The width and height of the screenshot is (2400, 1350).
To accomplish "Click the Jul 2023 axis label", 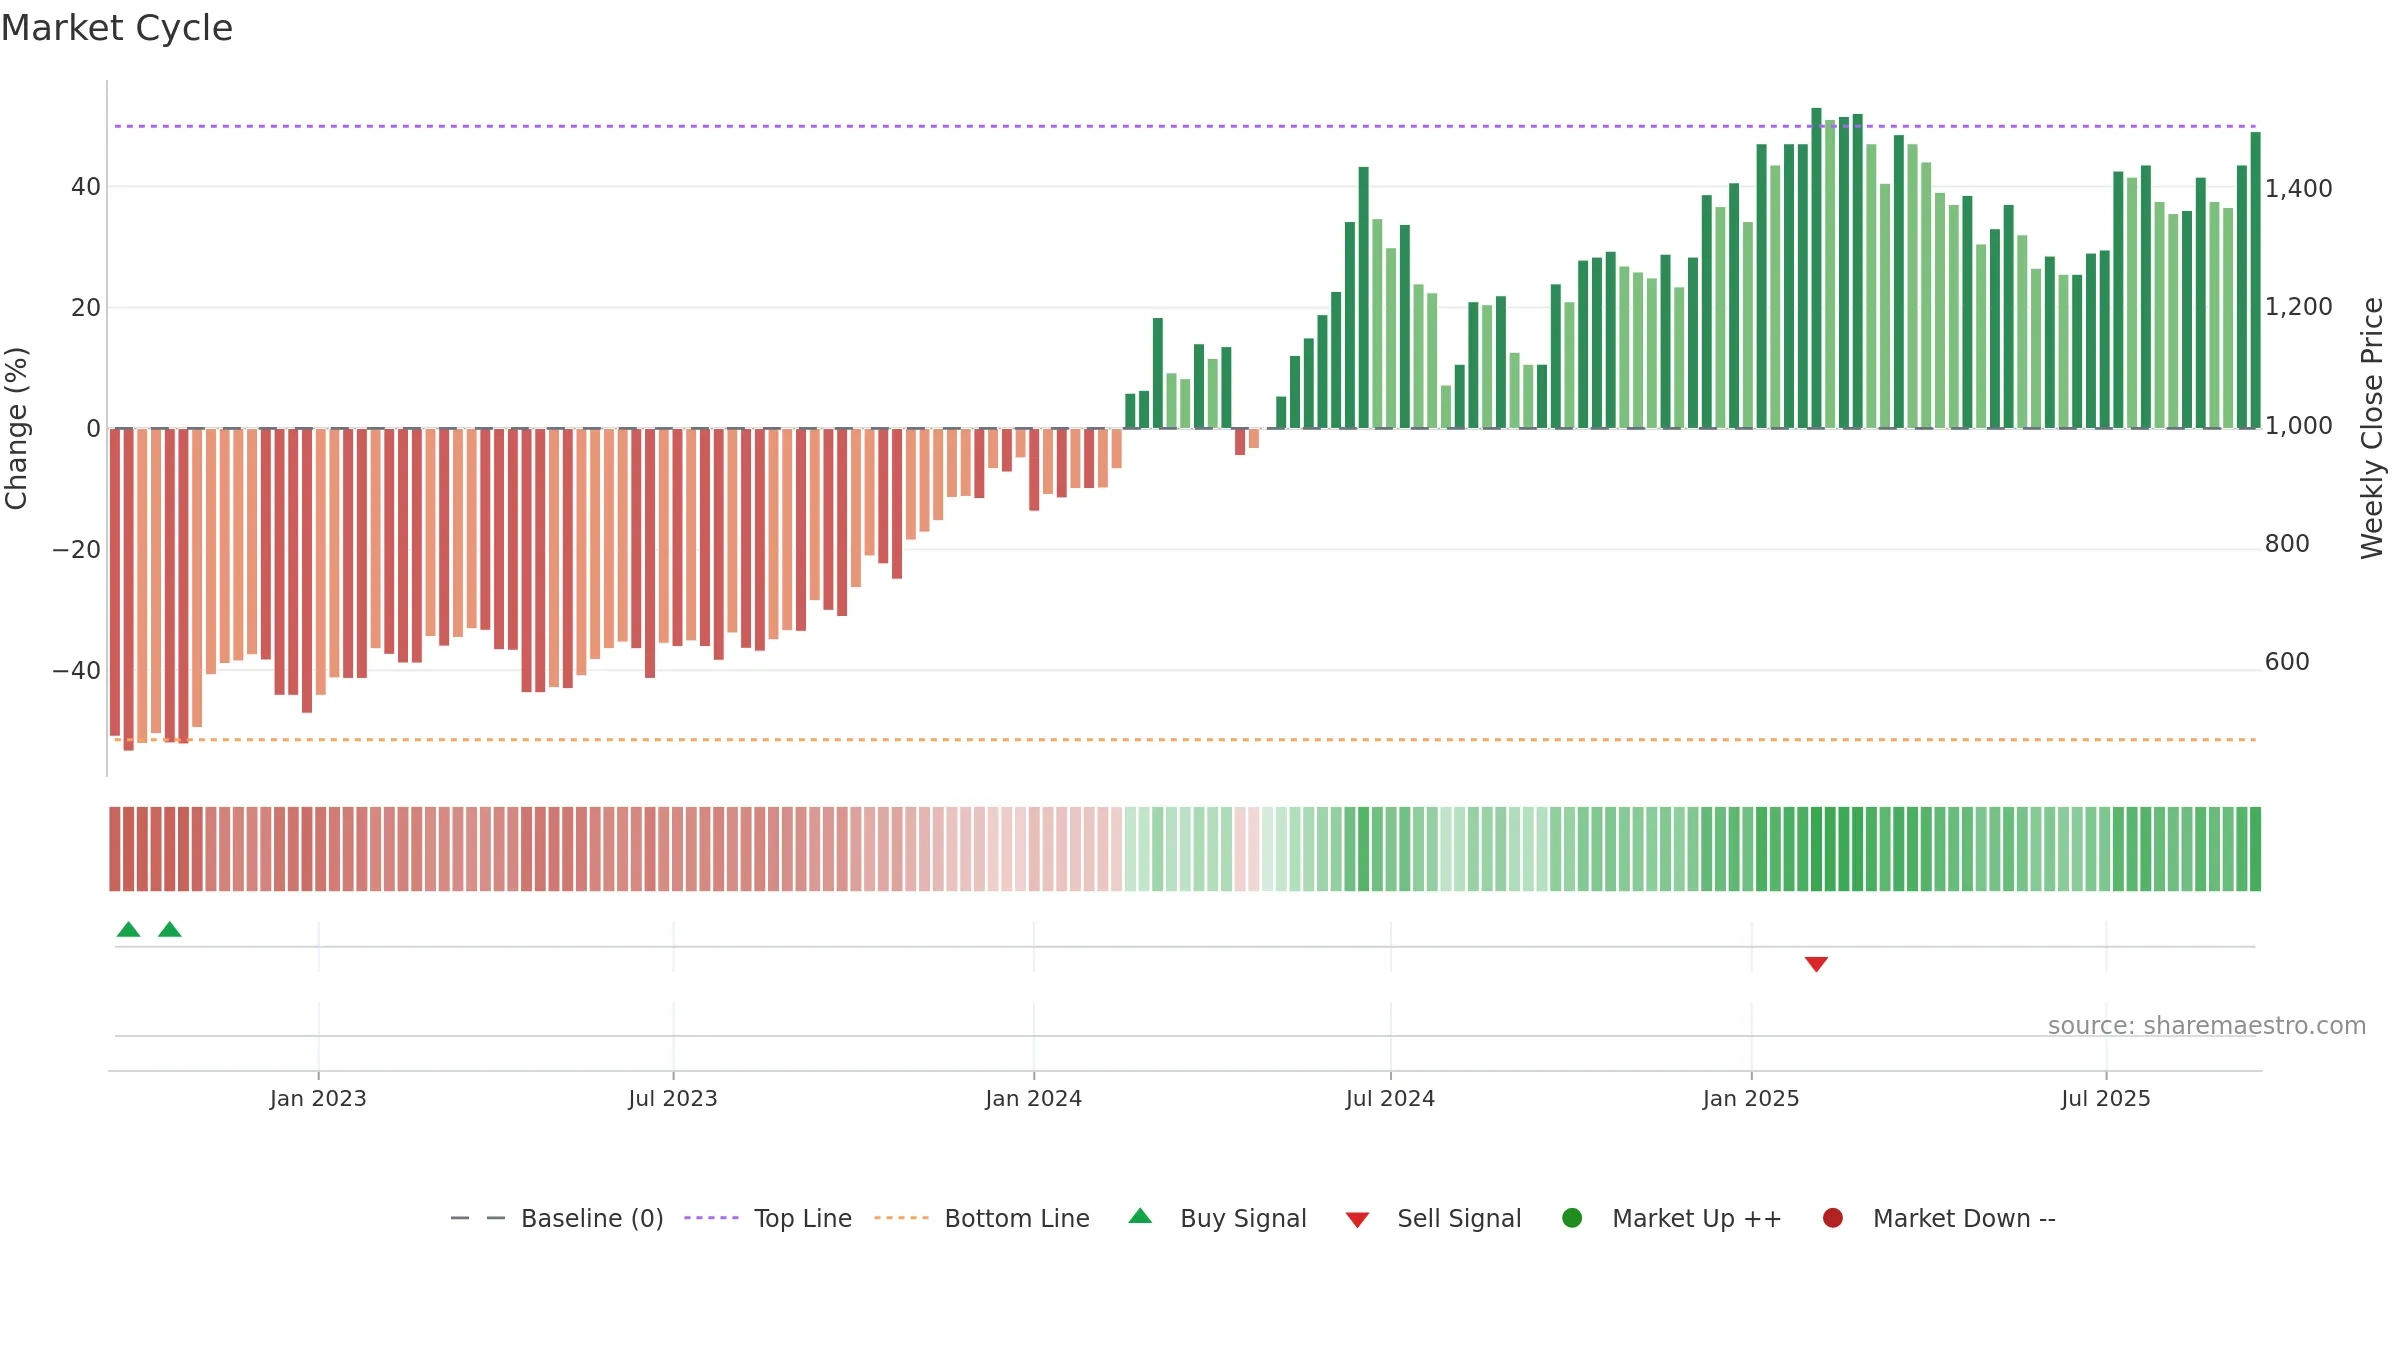I will 673,1099.
